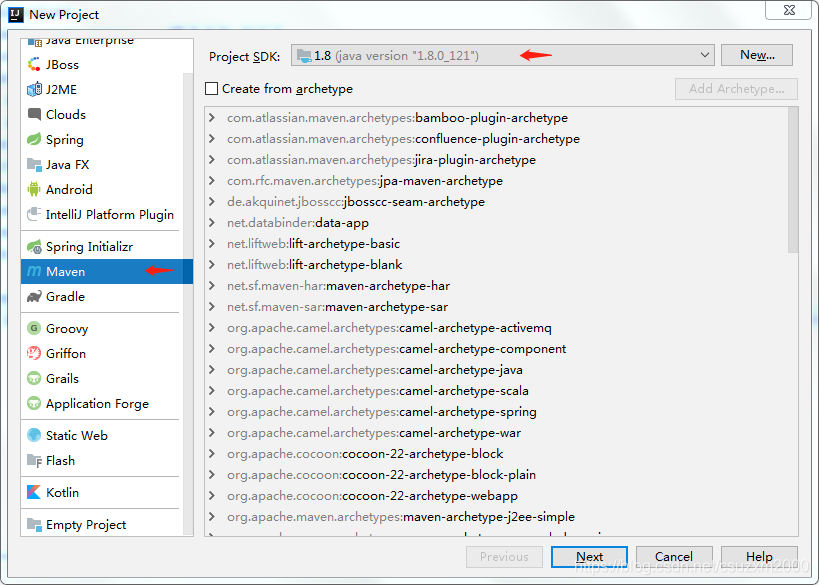Select camel-archetype-war row
Image resolution: width=819 pixels, height=585 pixels.
point(496,432)
